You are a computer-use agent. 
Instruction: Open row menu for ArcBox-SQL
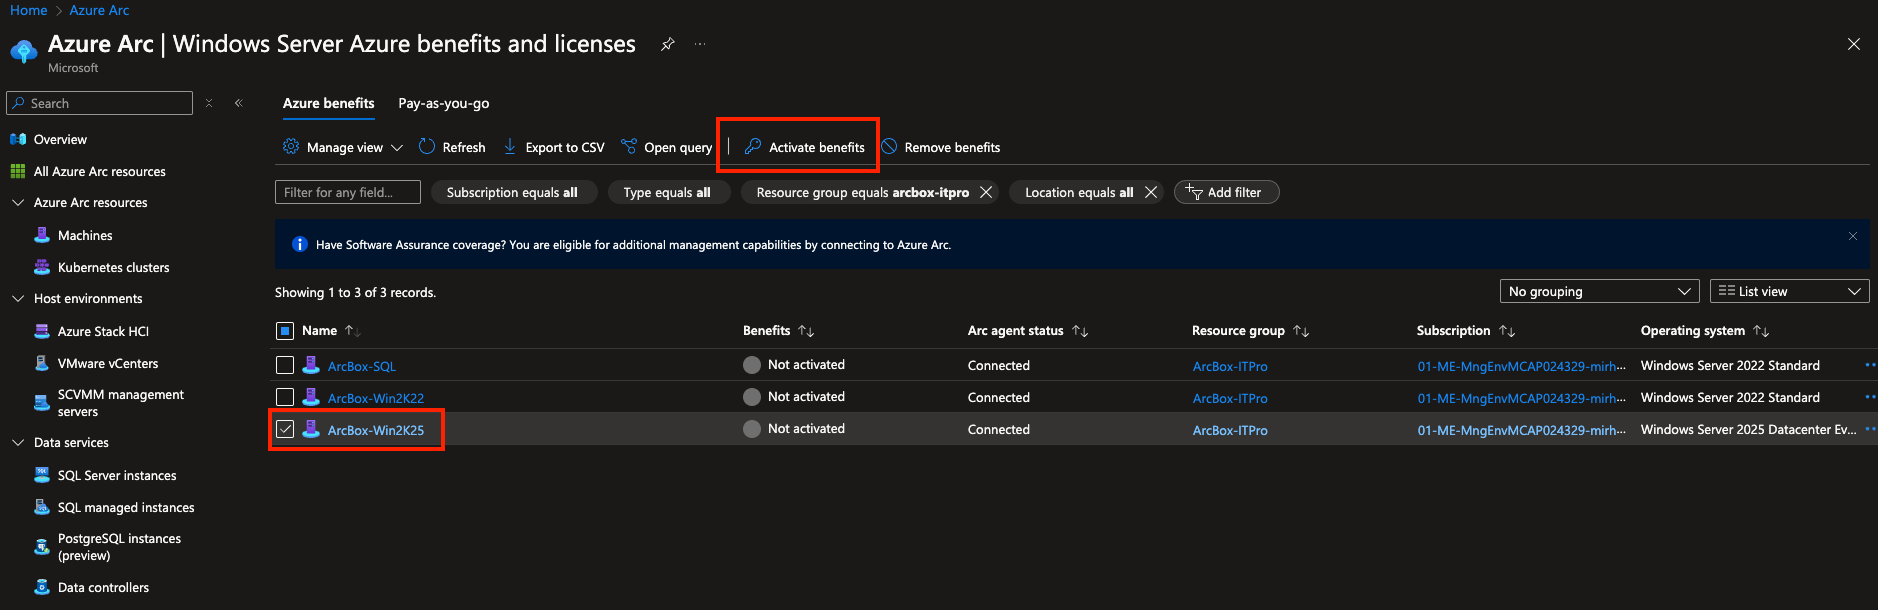1870,365
